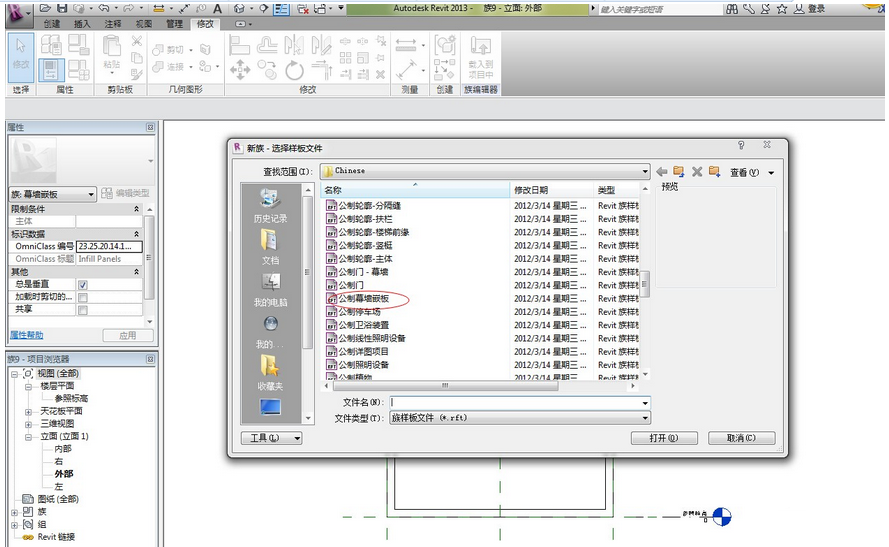
Task: Enable the 加载时剪切的 checkbox
Action: click(83, 297)
